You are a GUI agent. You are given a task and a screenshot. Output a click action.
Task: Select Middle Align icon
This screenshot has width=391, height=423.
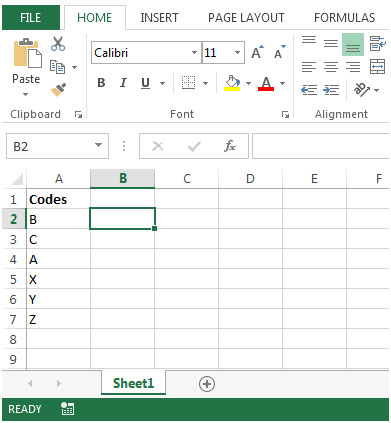tap(331, 43)
